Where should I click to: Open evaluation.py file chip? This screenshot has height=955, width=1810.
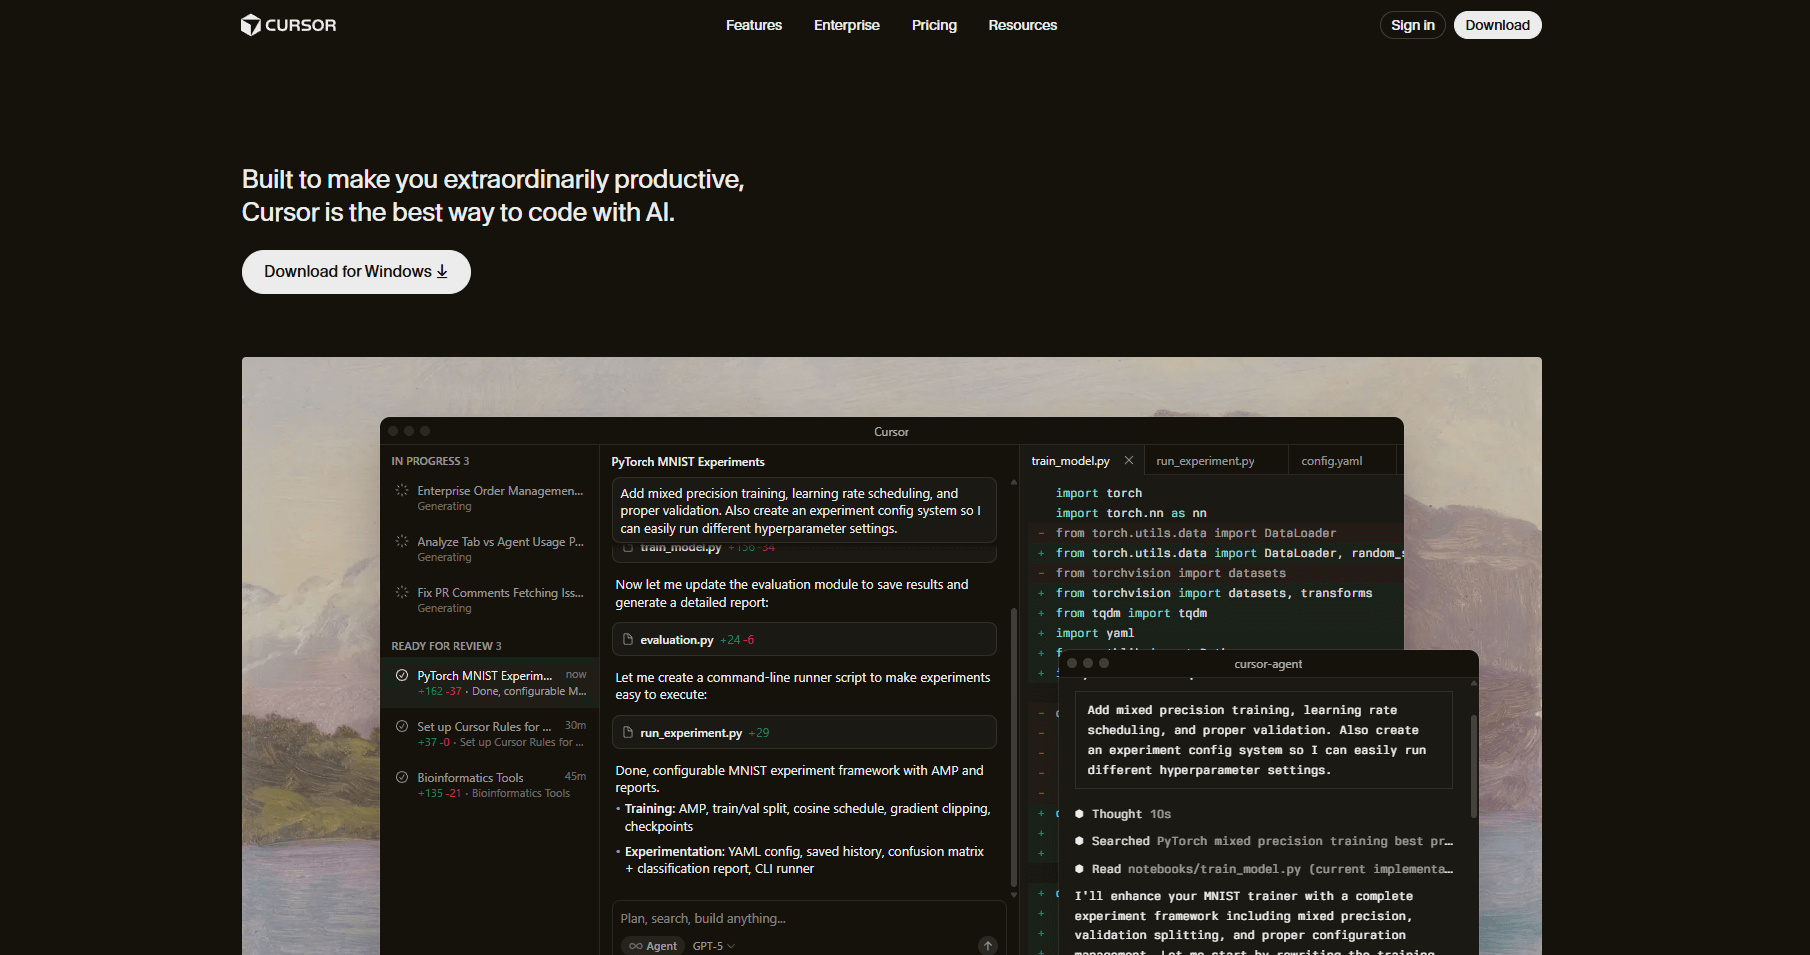(x=804, y=640)
